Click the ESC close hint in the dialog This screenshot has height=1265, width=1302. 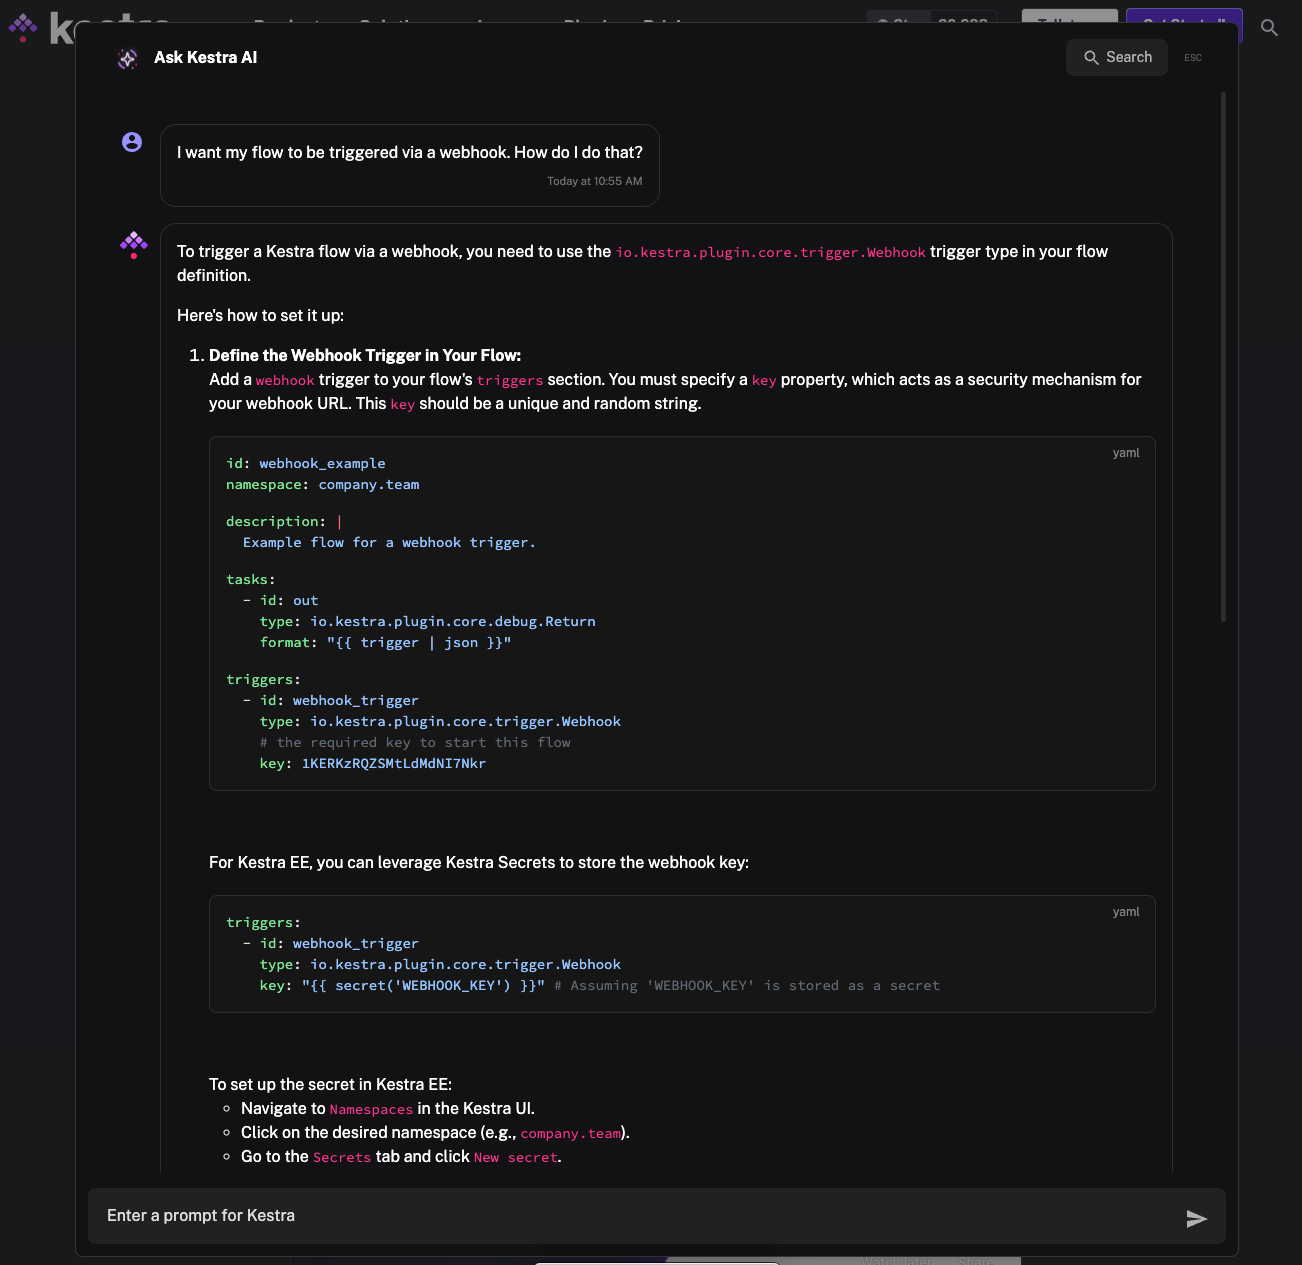(1193, 58)
